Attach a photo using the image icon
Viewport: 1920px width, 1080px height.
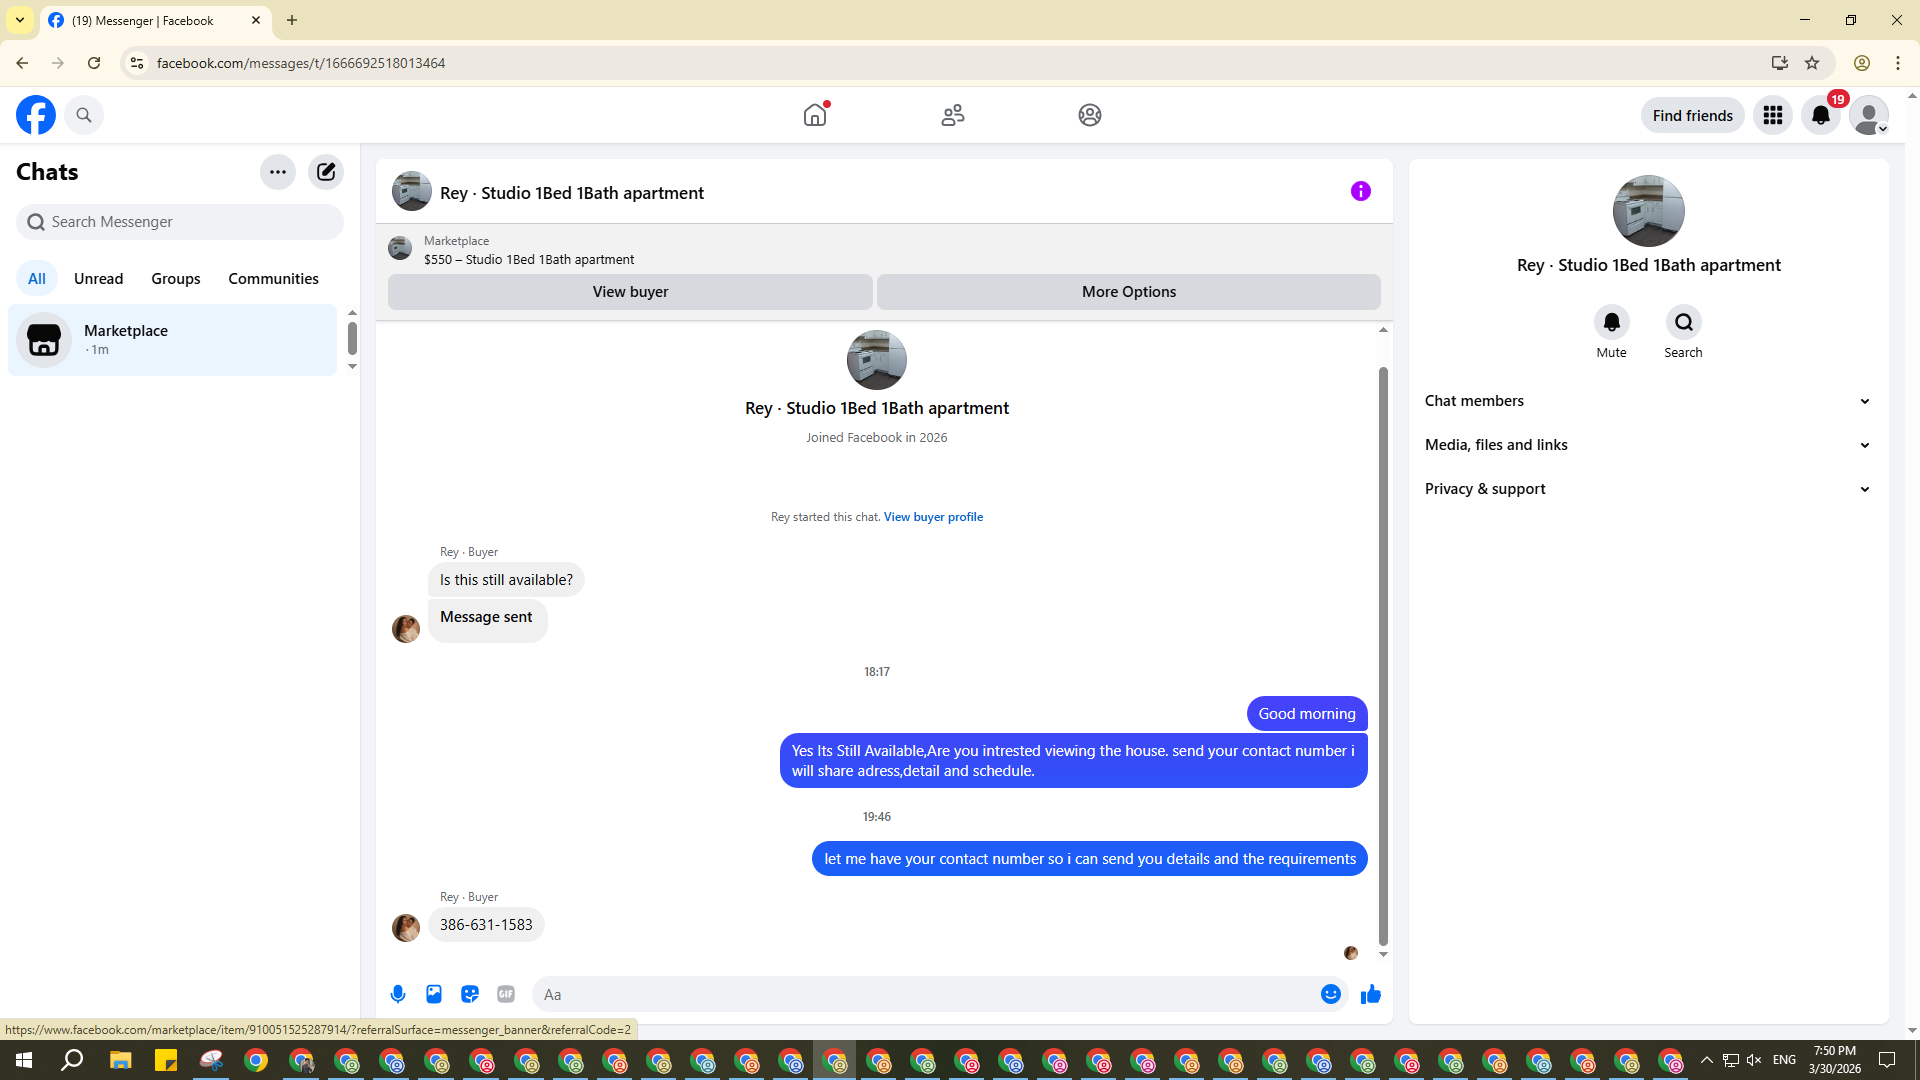point(434,994)
